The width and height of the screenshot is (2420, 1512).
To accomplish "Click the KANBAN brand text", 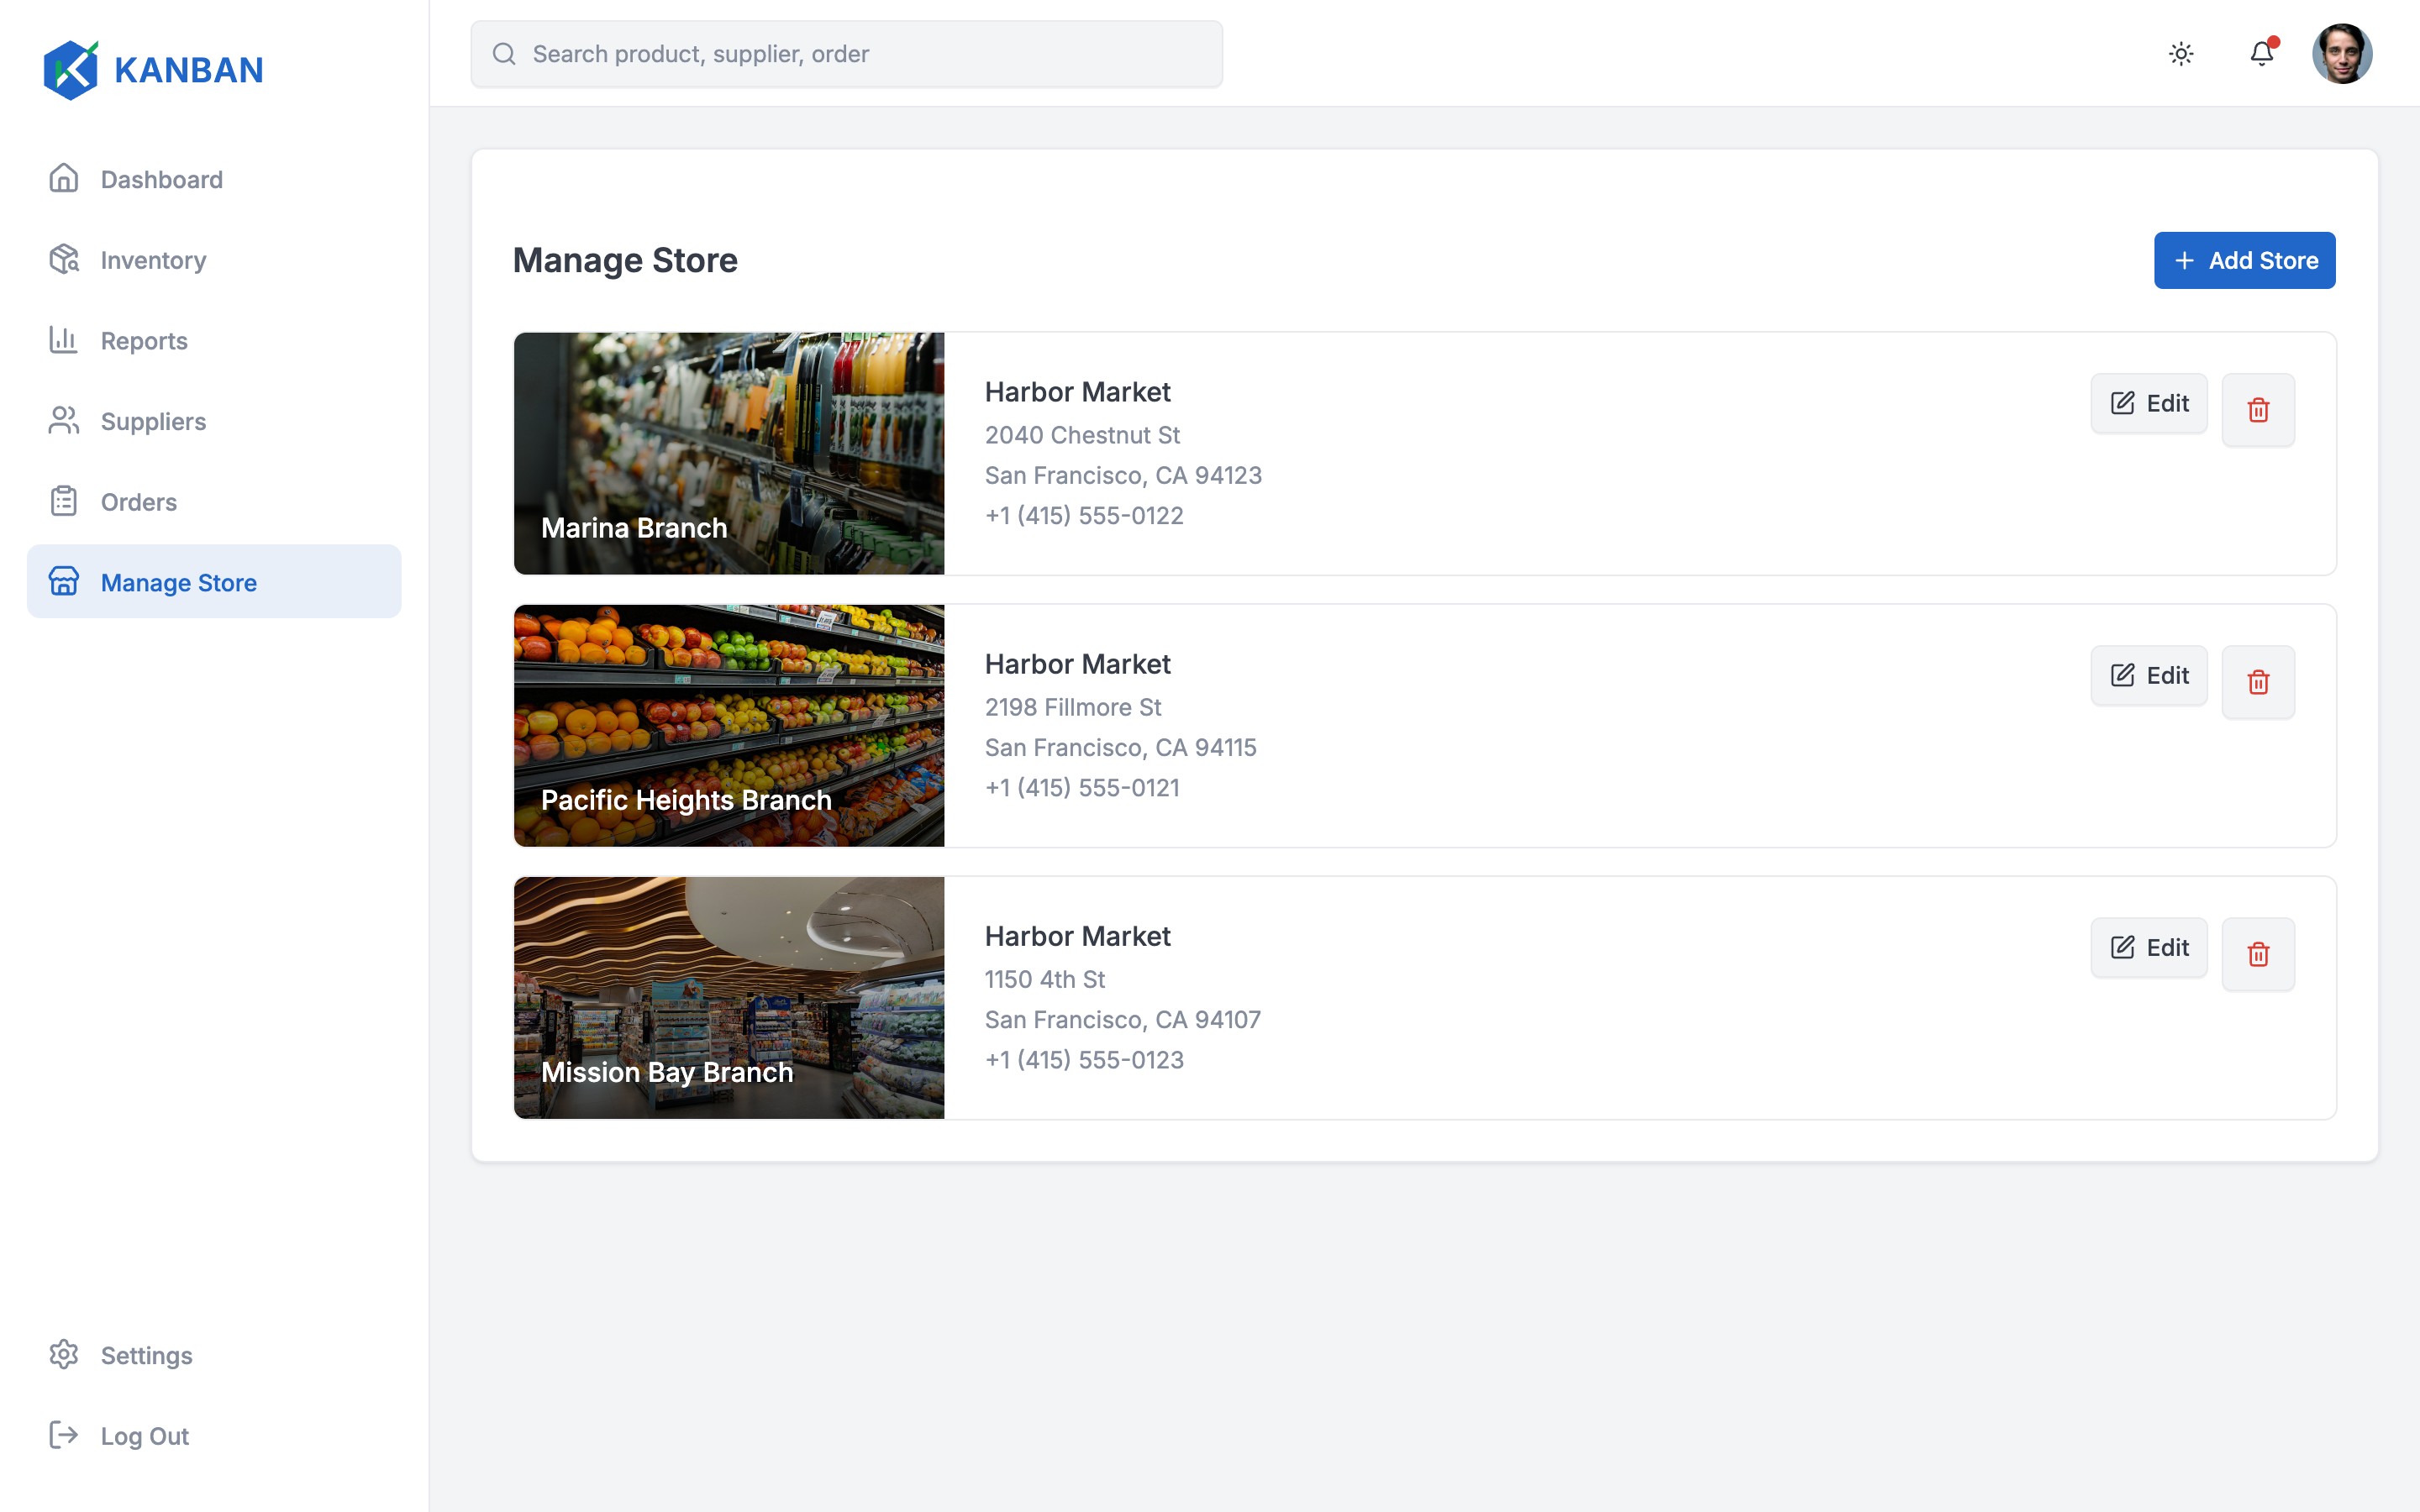I will click(x=189, y=70).
